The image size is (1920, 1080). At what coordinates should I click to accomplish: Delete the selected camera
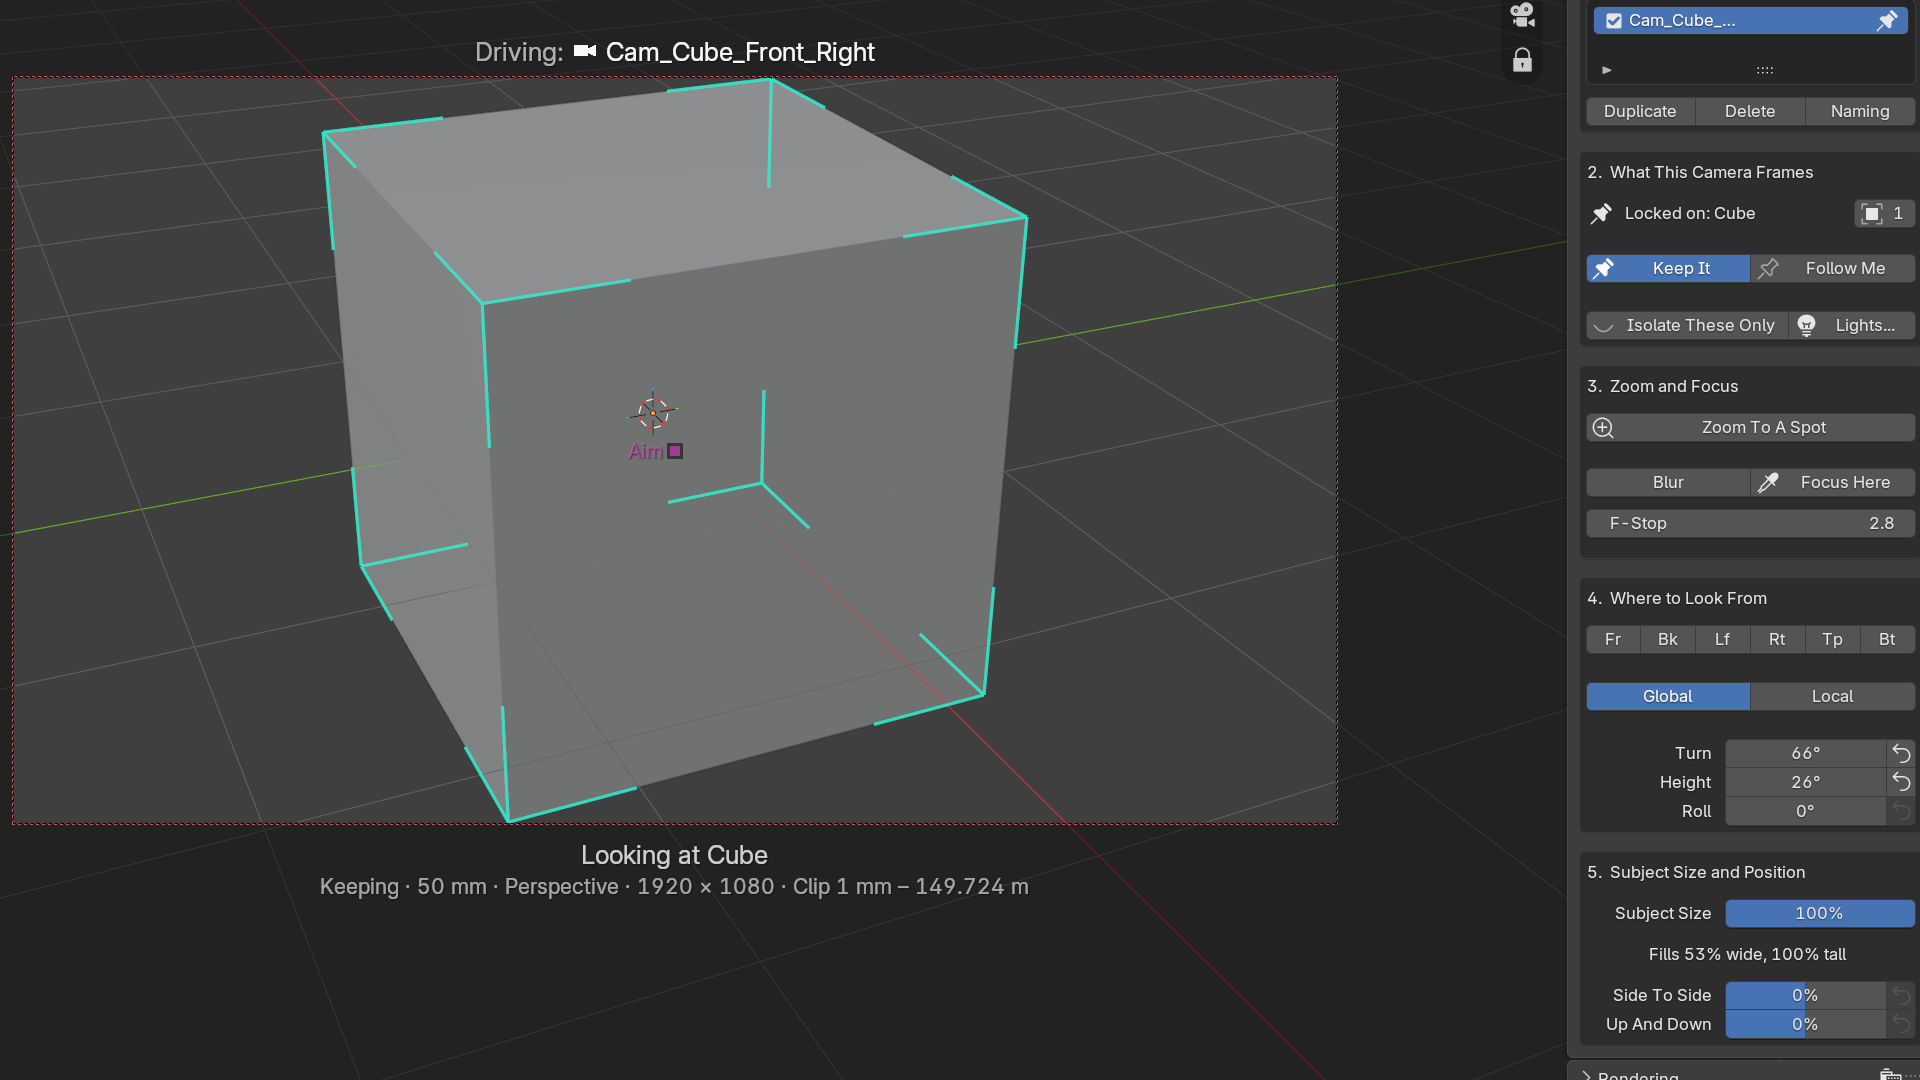pyautogui.click(x=1750, y=111)
